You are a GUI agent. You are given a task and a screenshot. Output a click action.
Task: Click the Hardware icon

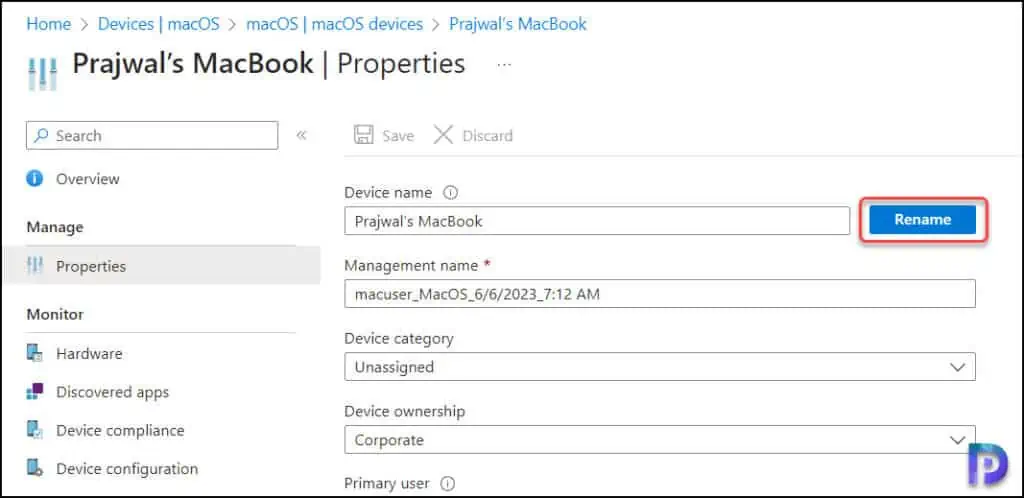point(35,354)
